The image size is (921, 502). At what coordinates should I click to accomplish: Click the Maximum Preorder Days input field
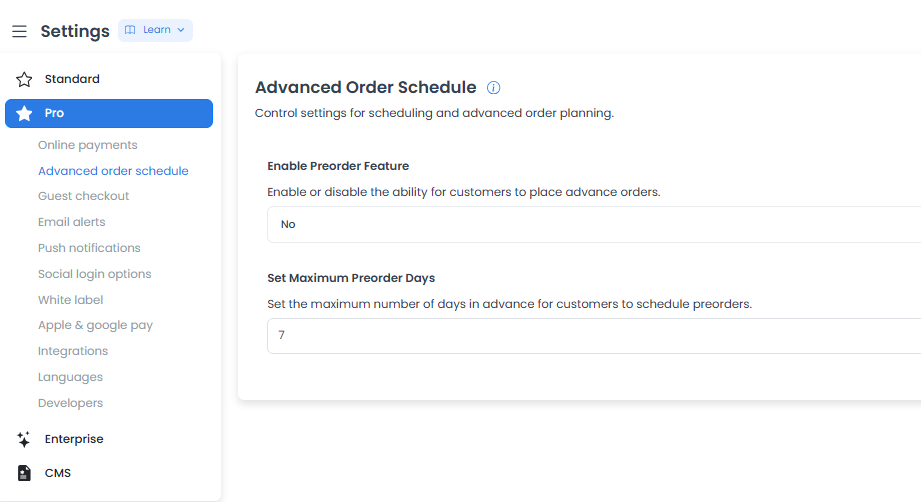click(594, 336)
